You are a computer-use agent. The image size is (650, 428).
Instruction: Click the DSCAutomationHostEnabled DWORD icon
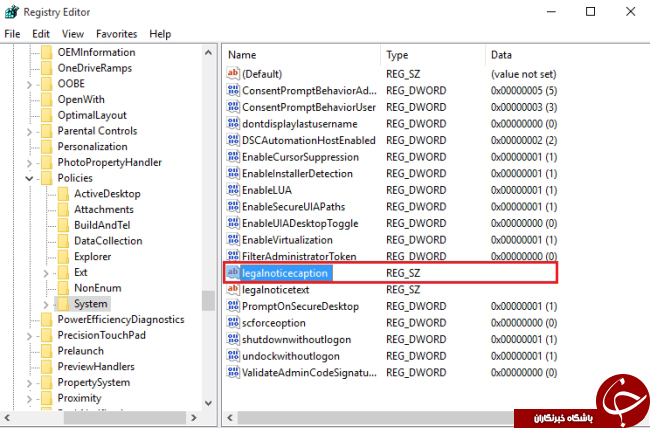point(233,140)
